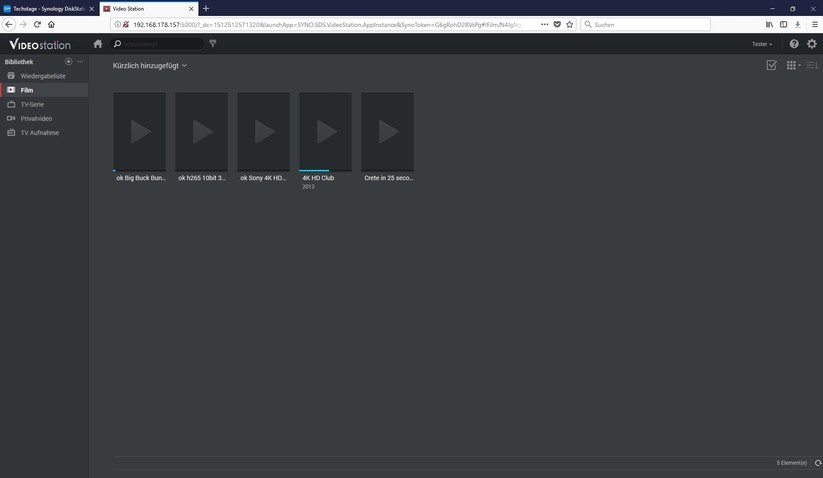Expand the Kürzlich hinzugefügt dropdown

click(150, 66)
